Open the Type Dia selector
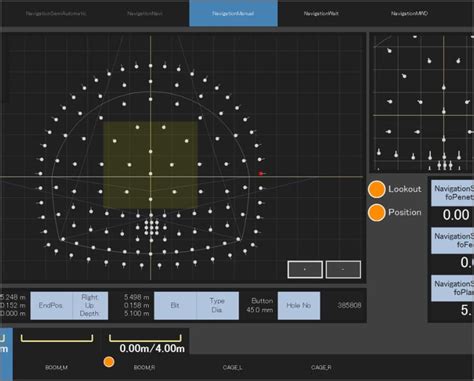The image size is (474, 381). [x=217, y=306]
